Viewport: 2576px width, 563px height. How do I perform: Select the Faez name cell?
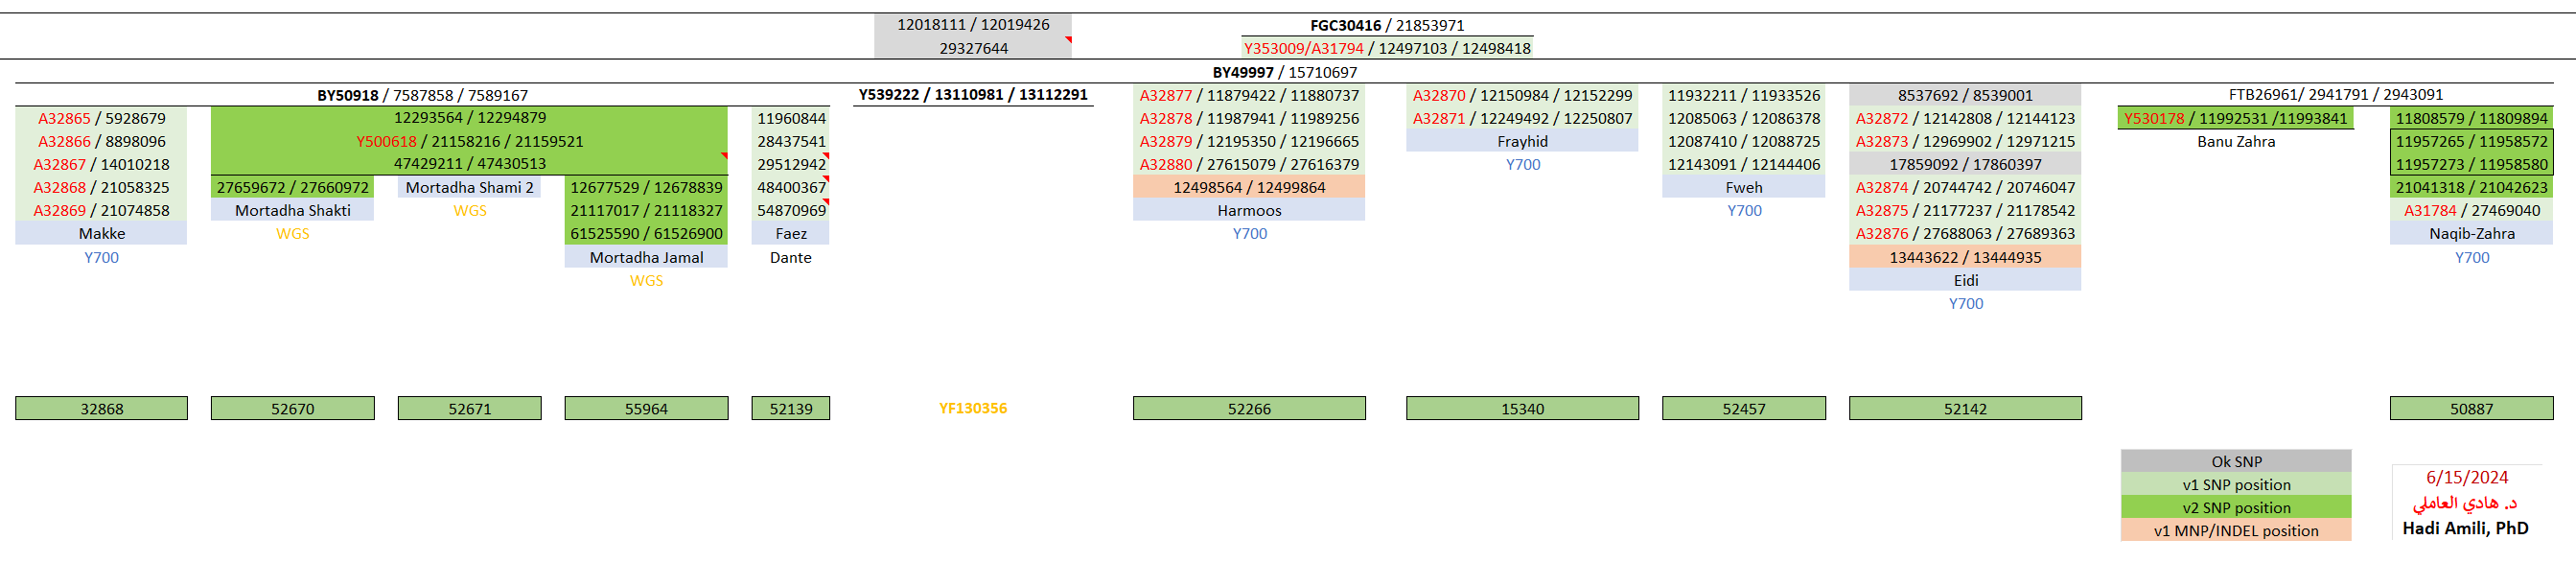(x=790, y=233)
